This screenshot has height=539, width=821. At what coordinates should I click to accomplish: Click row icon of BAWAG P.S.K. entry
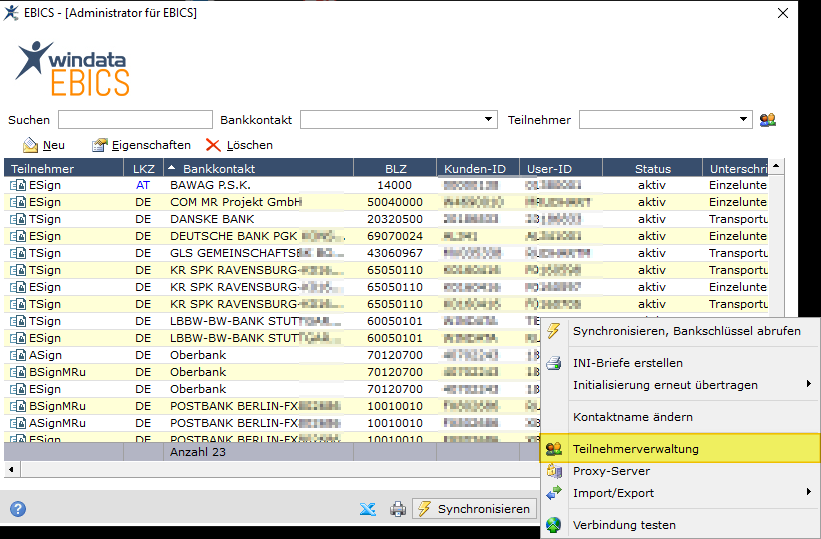[18, 185]
